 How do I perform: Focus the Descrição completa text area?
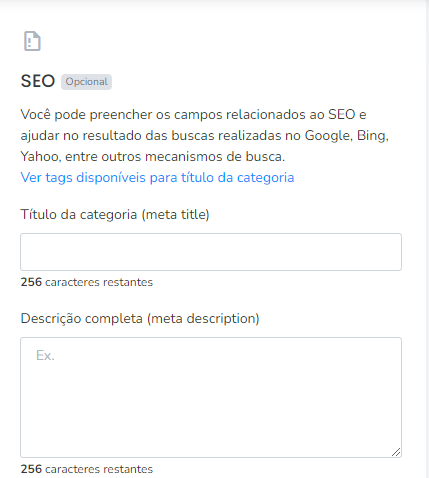[211, 397]
